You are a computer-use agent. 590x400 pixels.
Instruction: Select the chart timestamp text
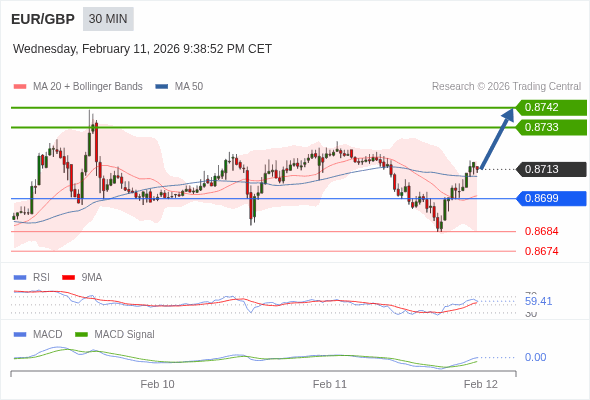tap(142, 49)
